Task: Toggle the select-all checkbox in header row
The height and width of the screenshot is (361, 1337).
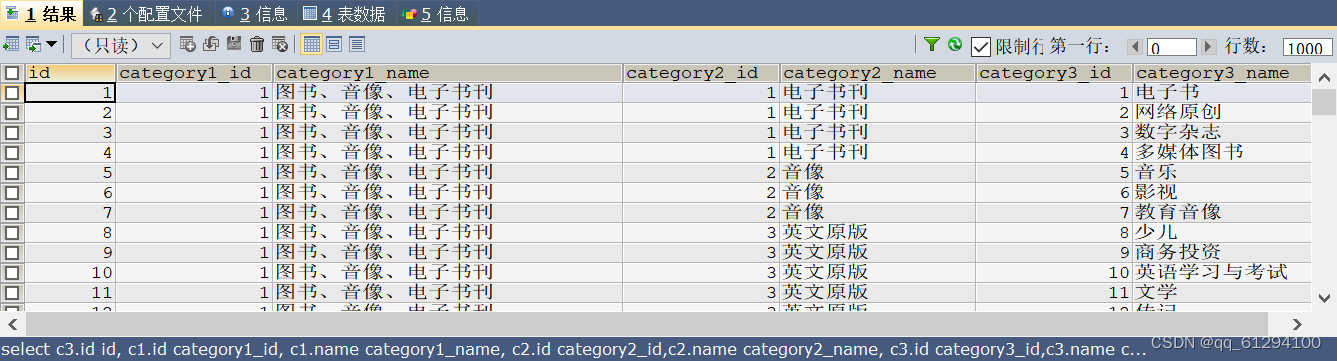Action: pyautogui.click(x=12, y=73)
